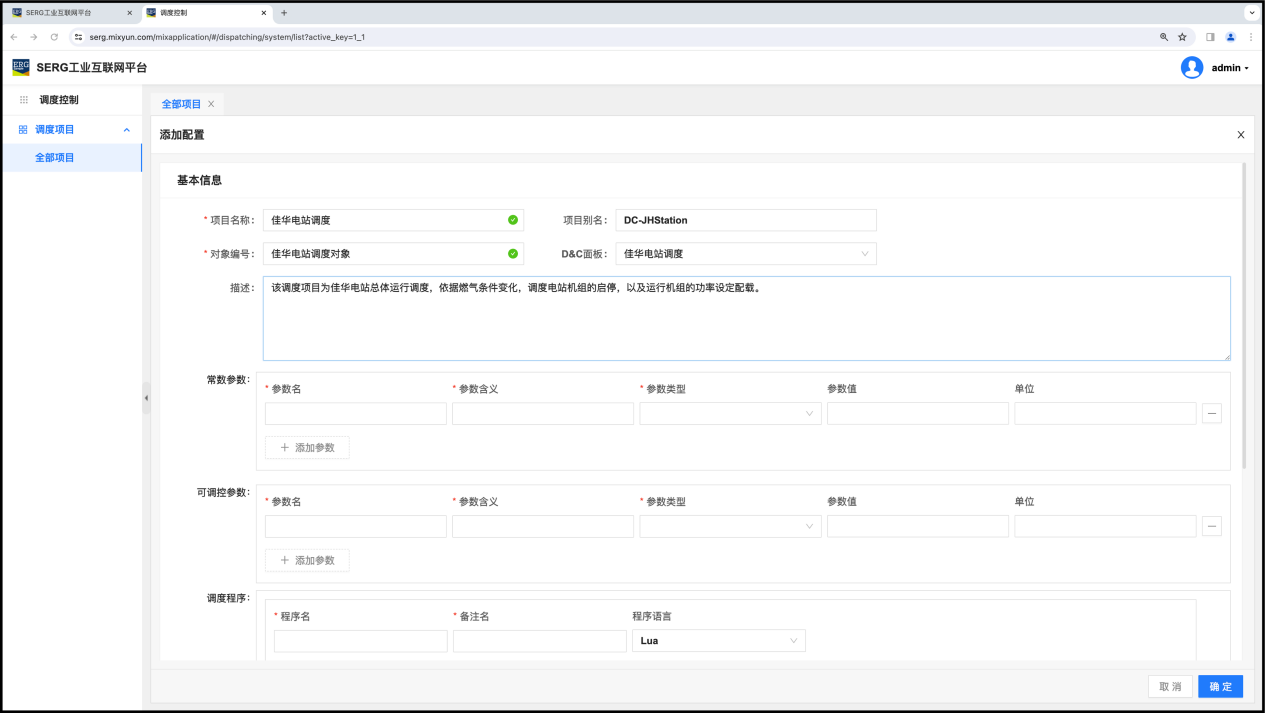Open 参数类型 dropdown in 常数参数 section
Screen dimensions: 1265x713
pos(730,414)
